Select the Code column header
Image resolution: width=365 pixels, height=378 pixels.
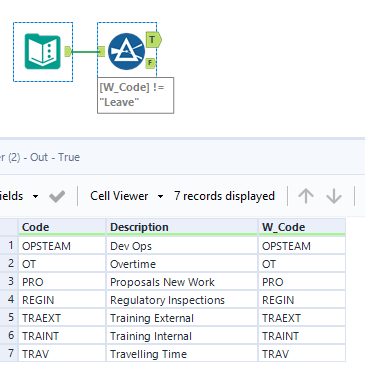[62, 227]
